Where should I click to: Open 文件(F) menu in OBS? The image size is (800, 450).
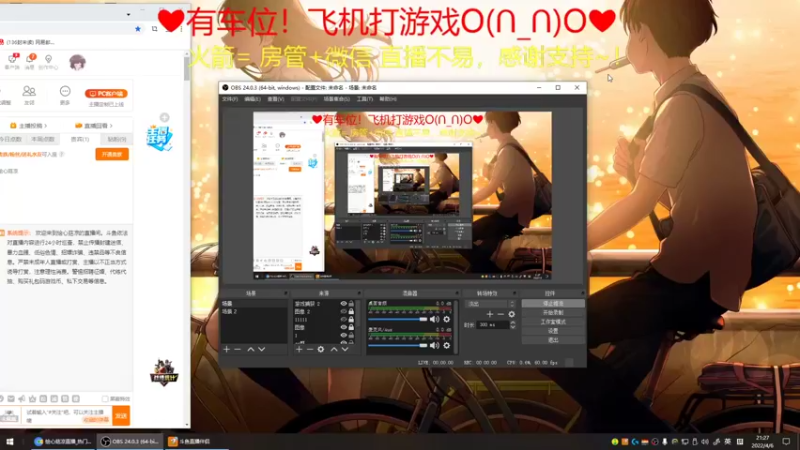click(x=230, y=99)
